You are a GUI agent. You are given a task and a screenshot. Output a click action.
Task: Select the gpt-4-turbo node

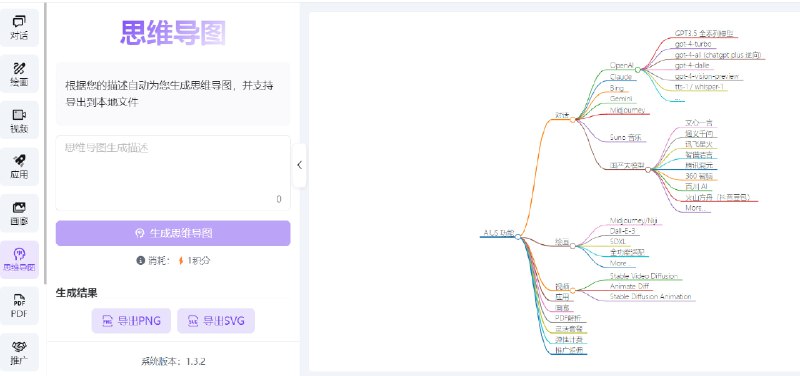tap(692, 44)
